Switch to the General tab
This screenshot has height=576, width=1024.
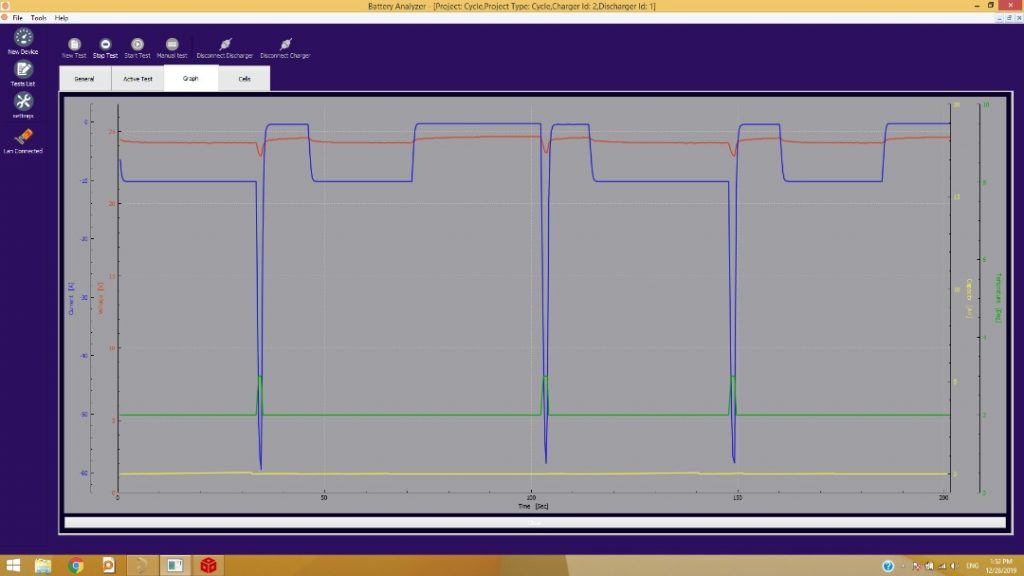point(85,78)
